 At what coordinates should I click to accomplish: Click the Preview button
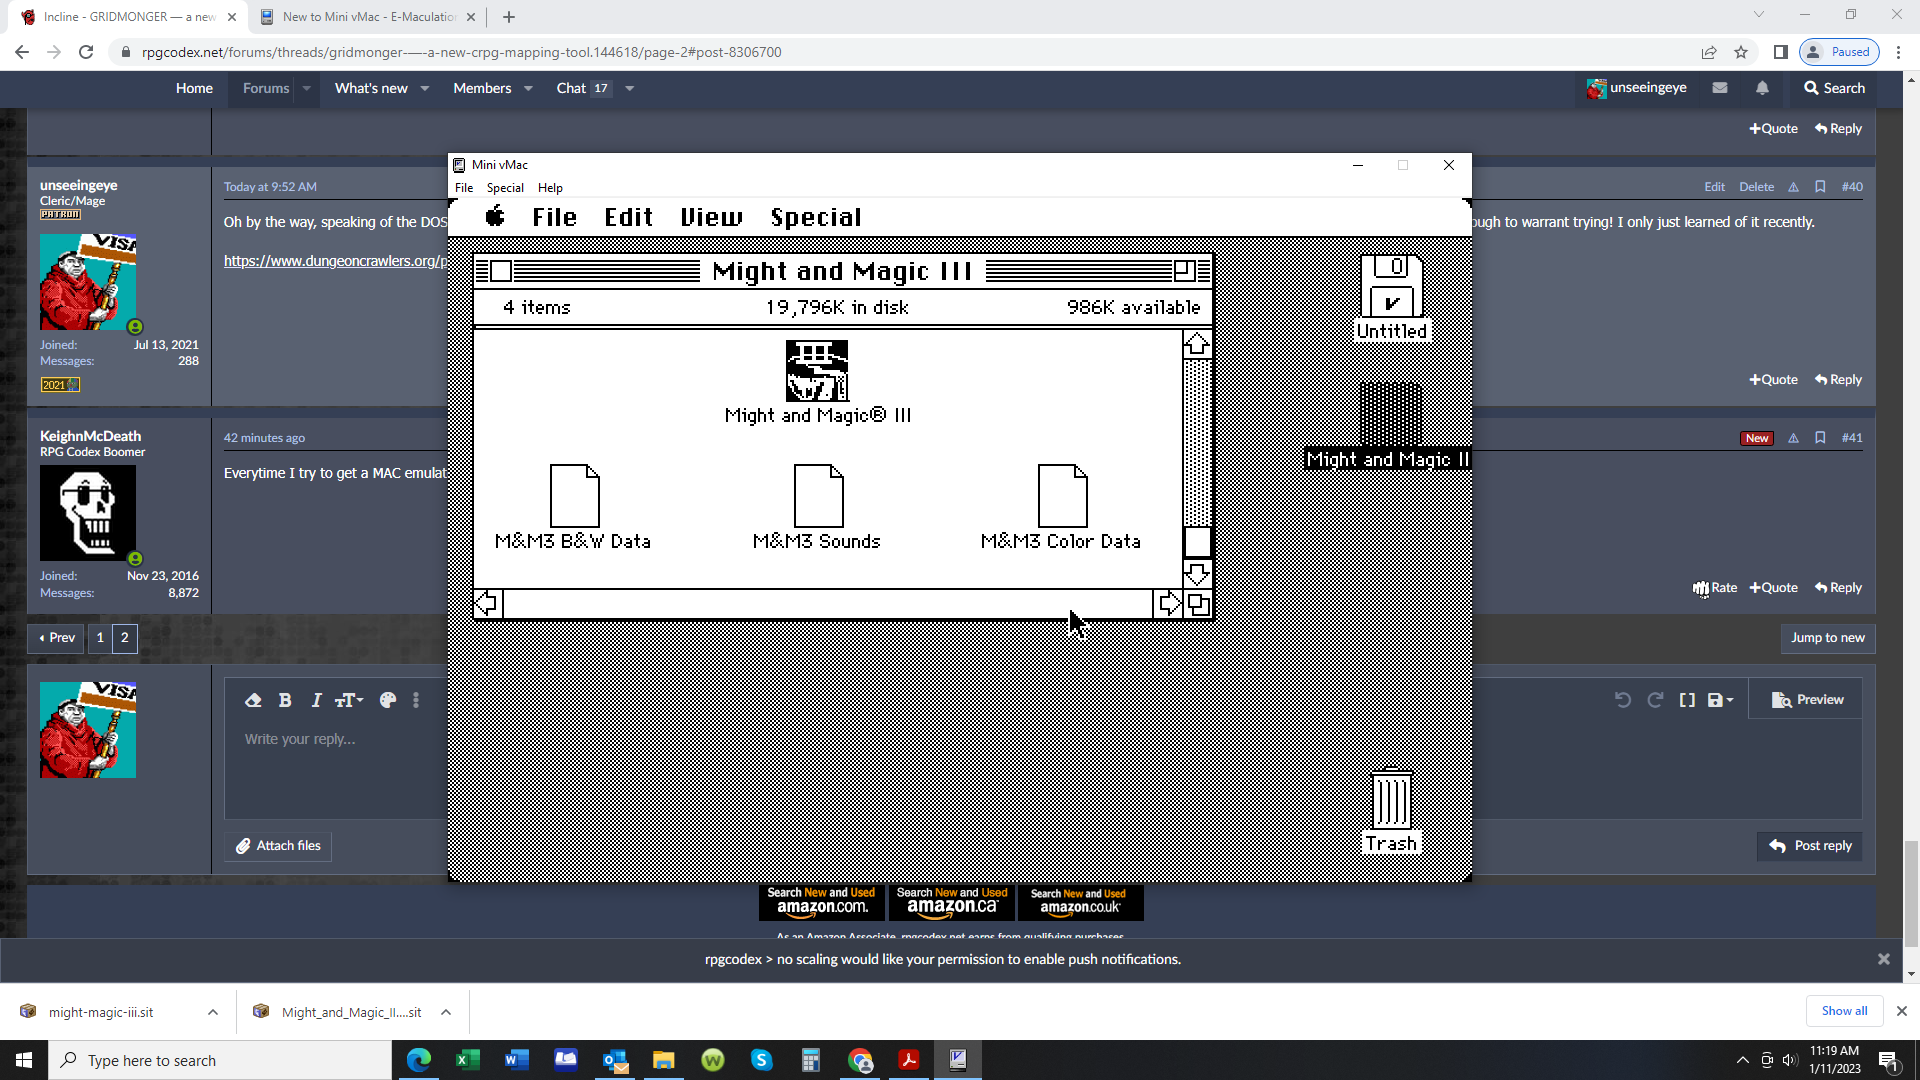point(1807,700)
